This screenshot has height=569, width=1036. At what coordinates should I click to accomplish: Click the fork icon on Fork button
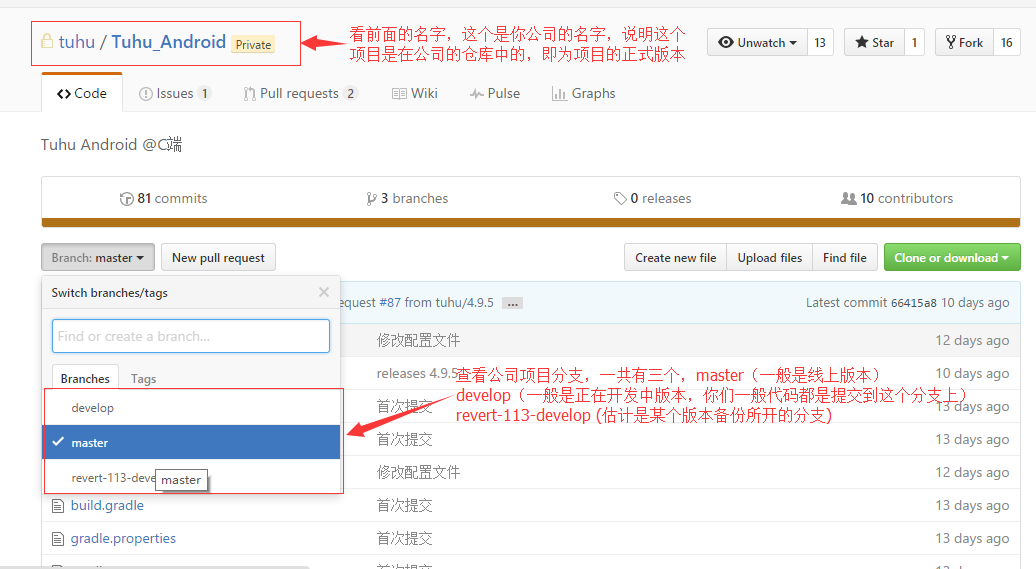(951, 42)
